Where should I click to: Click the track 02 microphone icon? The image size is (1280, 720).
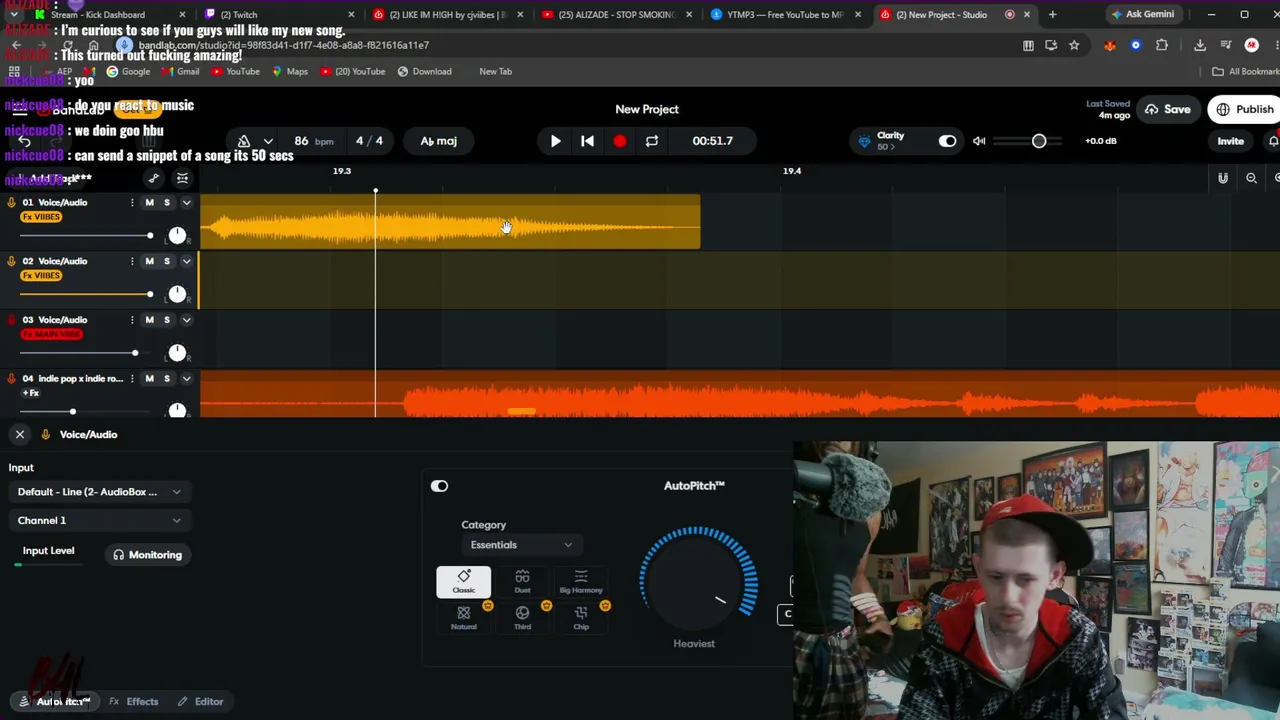pyautogui.click(x=11, y=262)
